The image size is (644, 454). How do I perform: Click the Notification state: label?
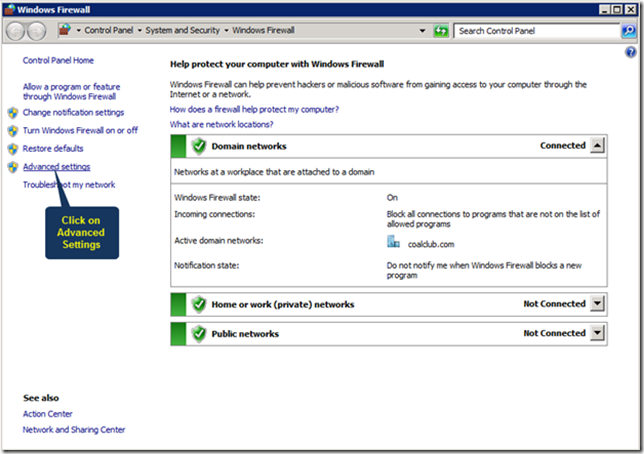pos(207,265)
